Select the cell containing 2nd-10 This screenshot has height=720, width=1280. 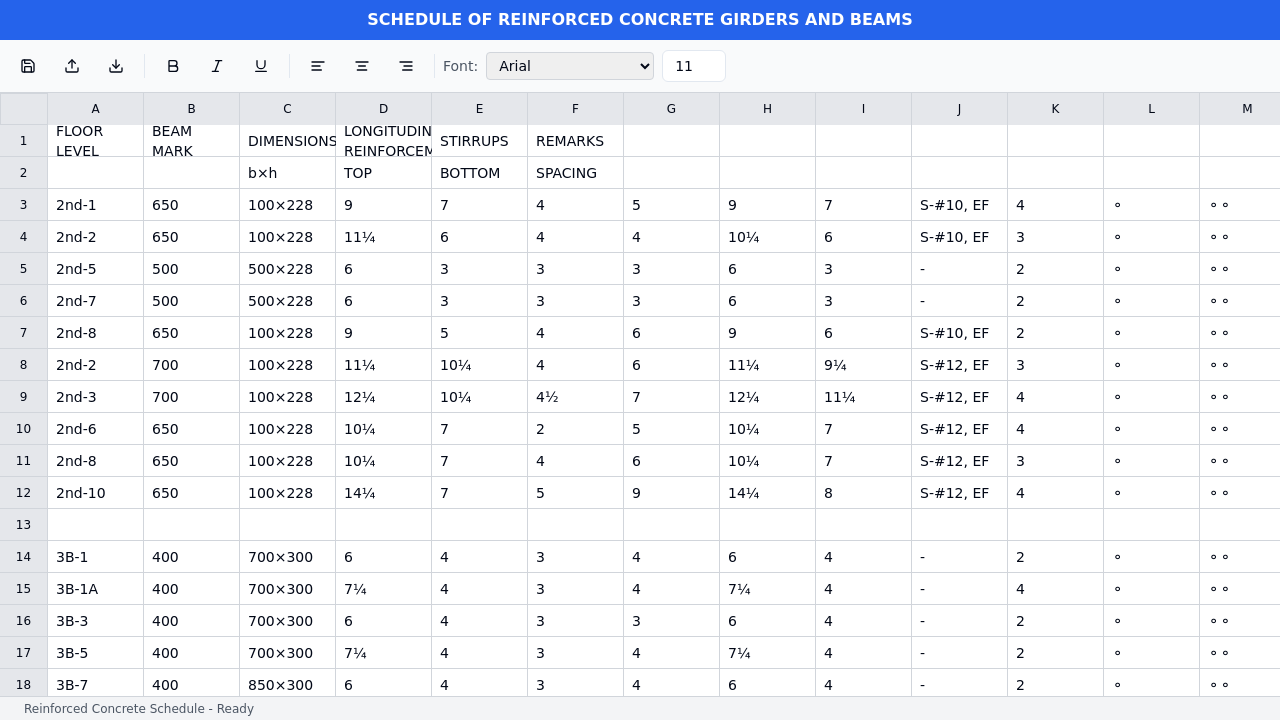(x=95, y=493)
